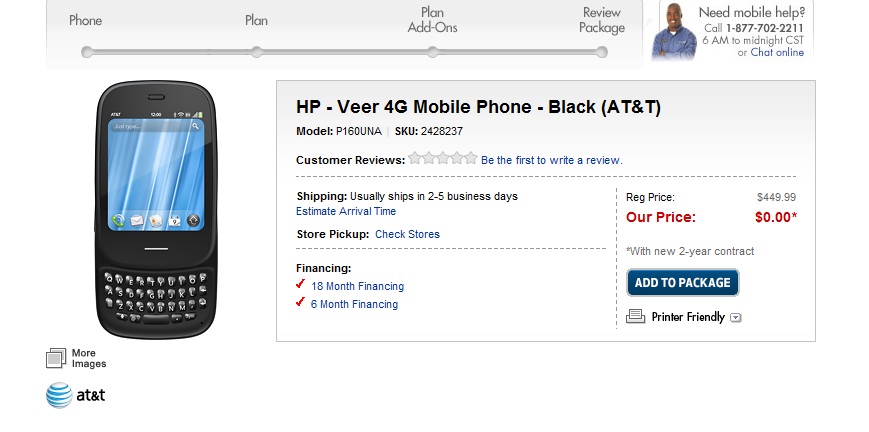Open the Estimate Arrival Time link

(x=346, y=212)
